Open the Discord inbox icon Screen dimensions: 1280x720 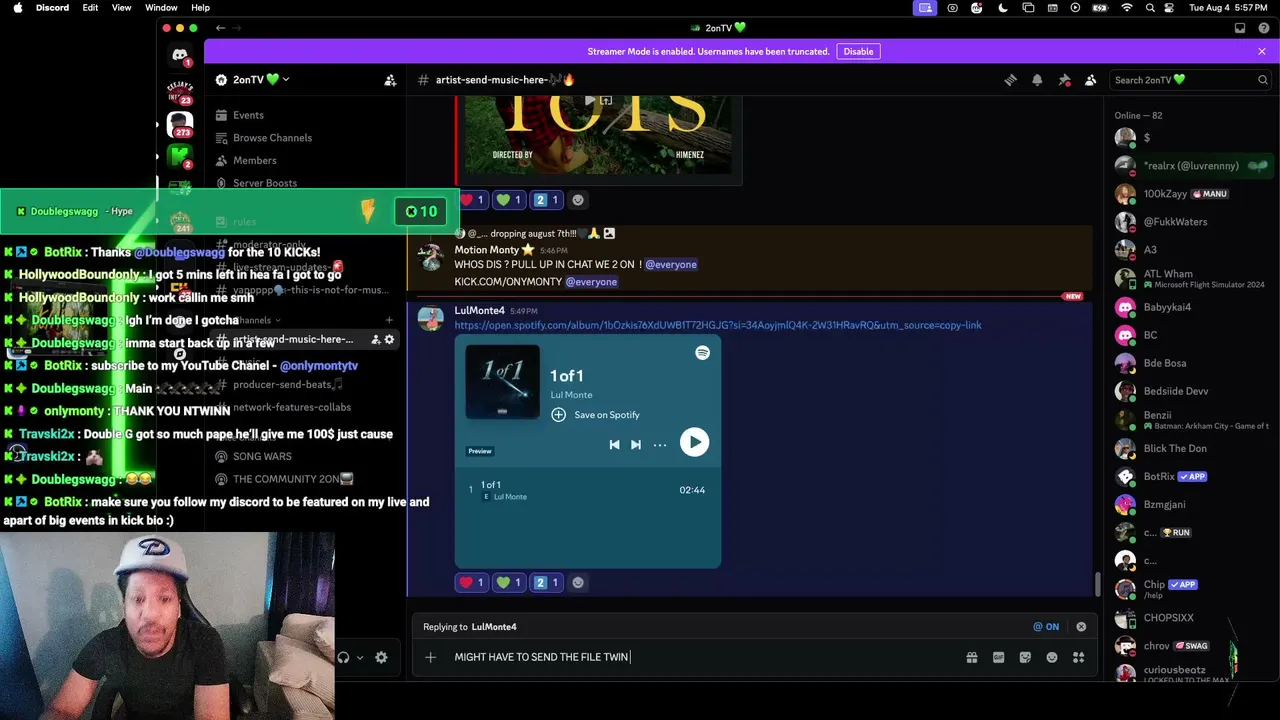1240,28
